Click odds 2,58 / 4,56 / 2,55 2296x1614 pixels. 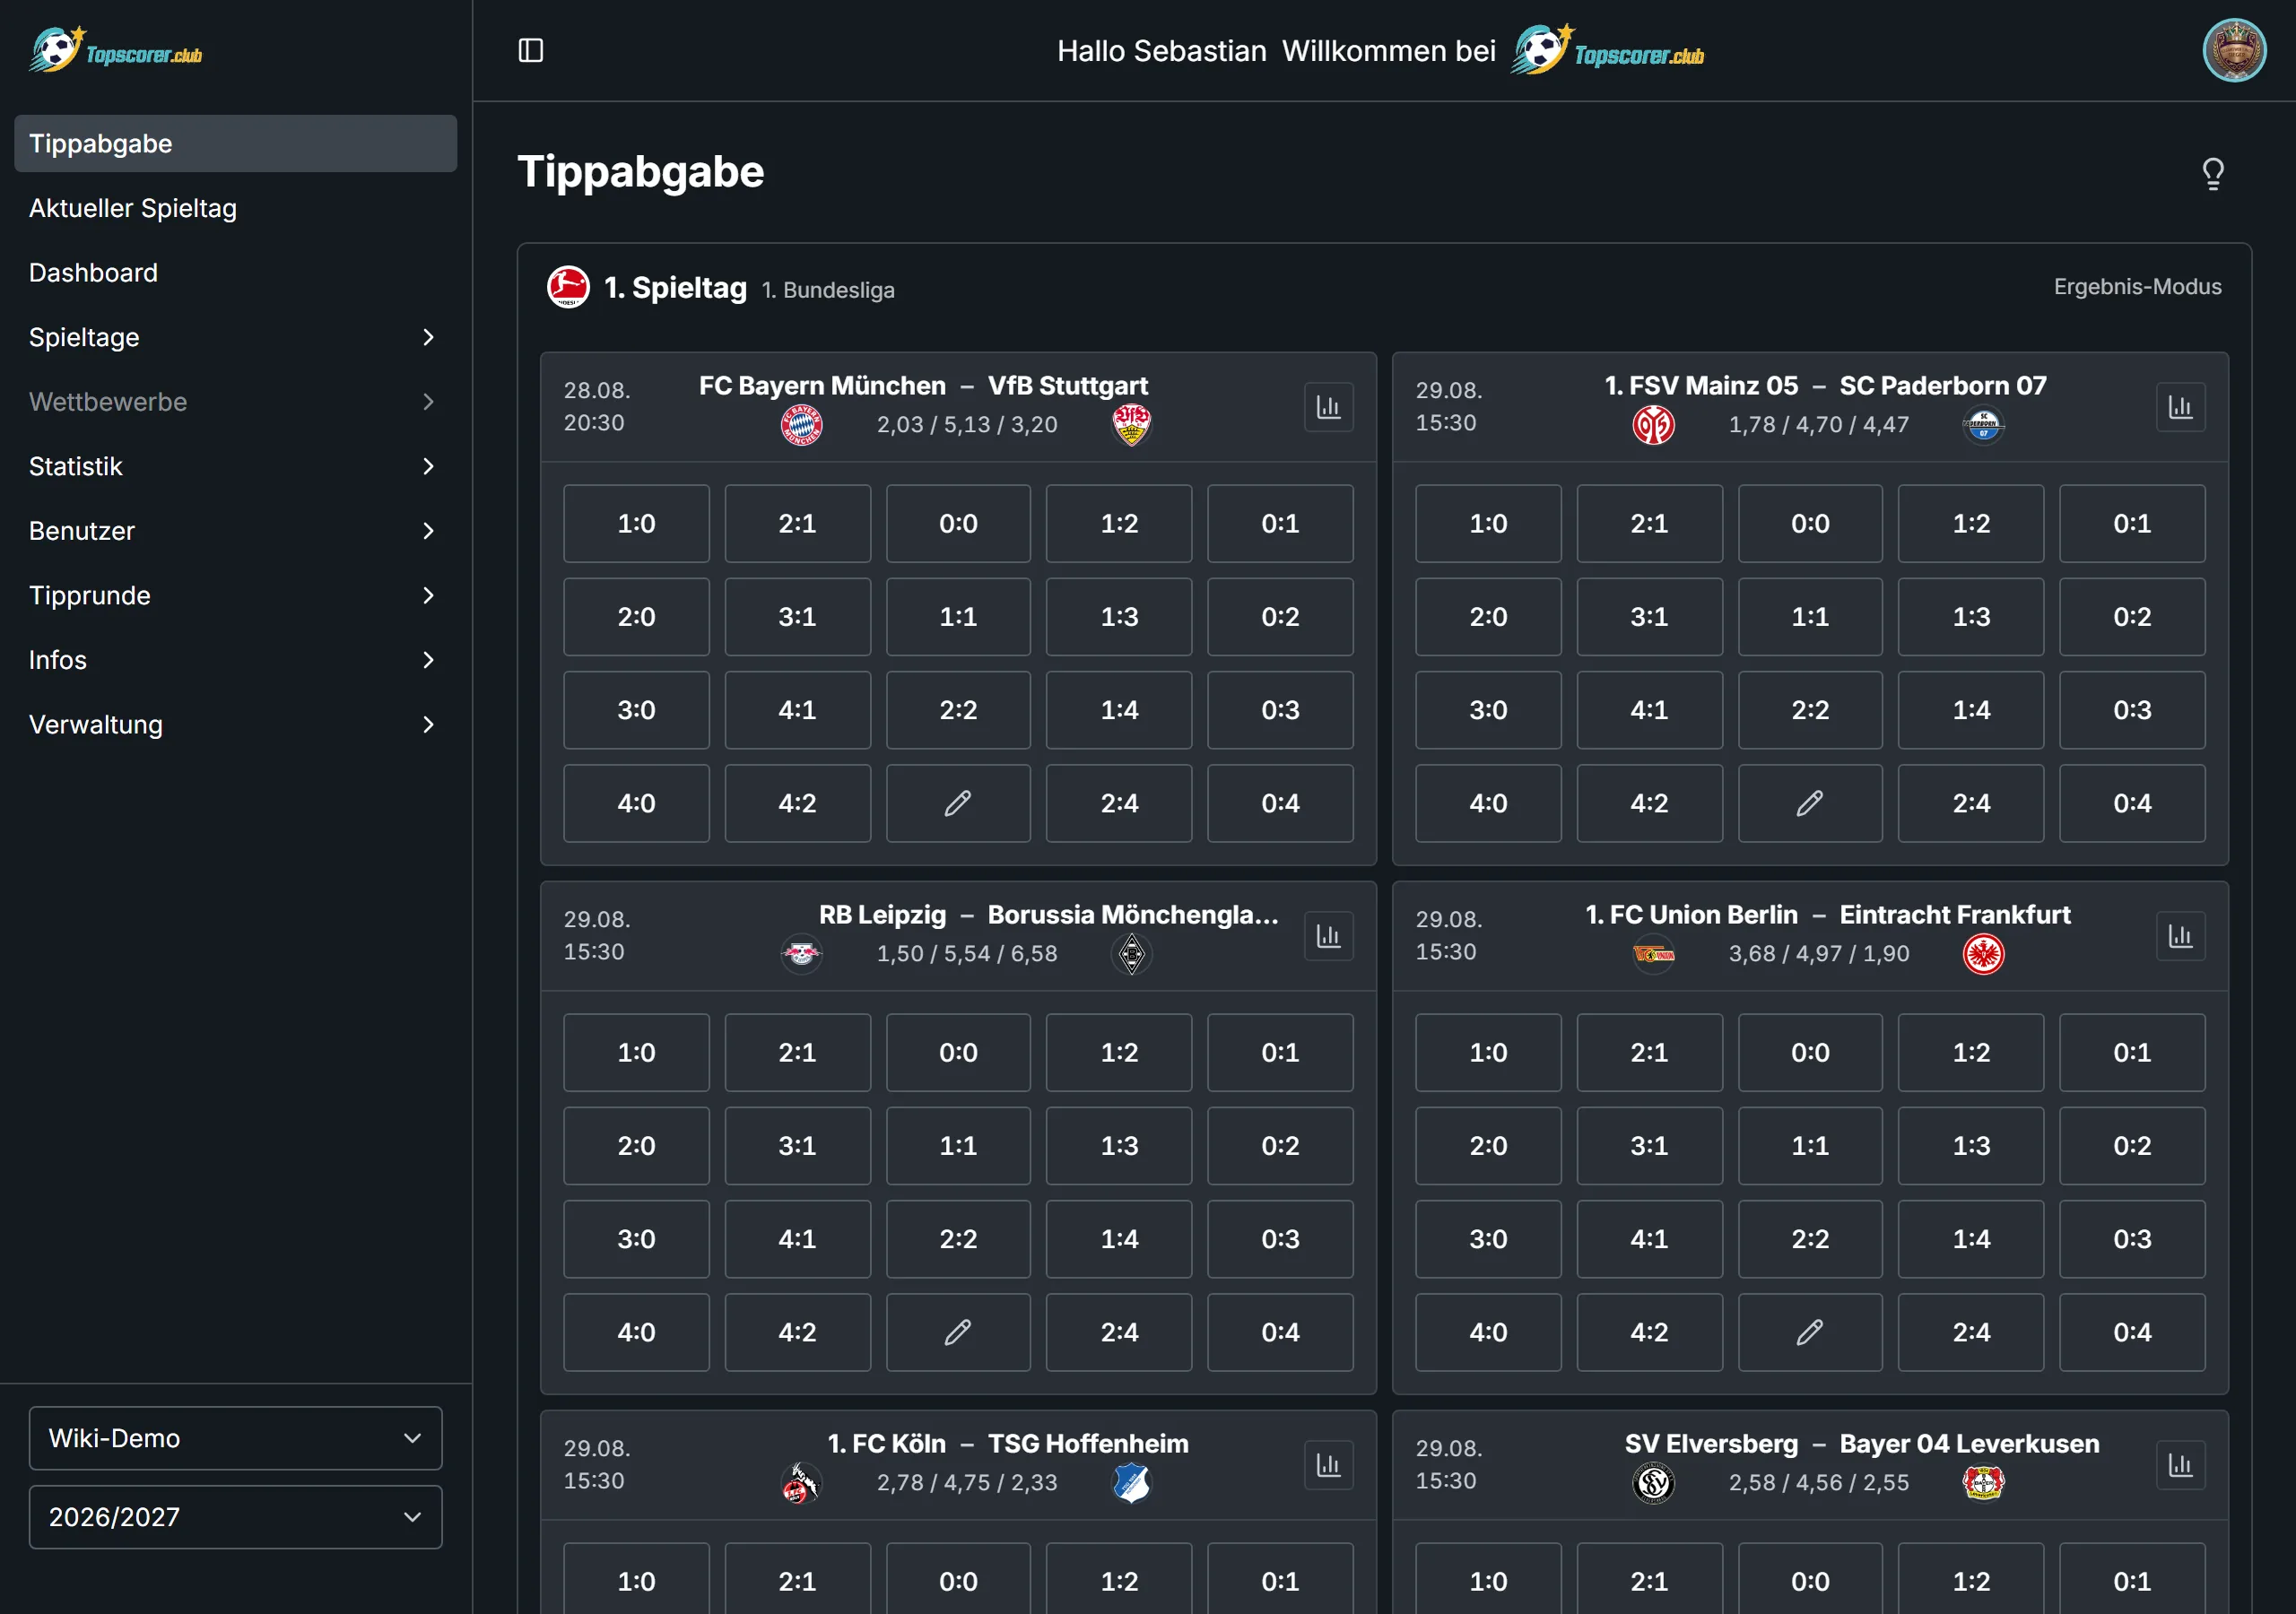point(1819,1483)
